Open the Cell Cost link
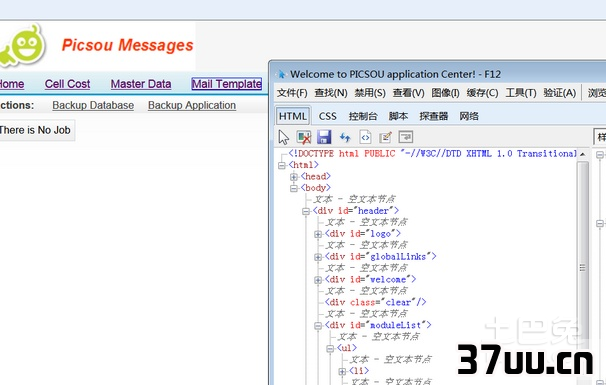Image resolution: width=606 pixels, height=385 pixels. pyautogui.click(x=67, y=84)
